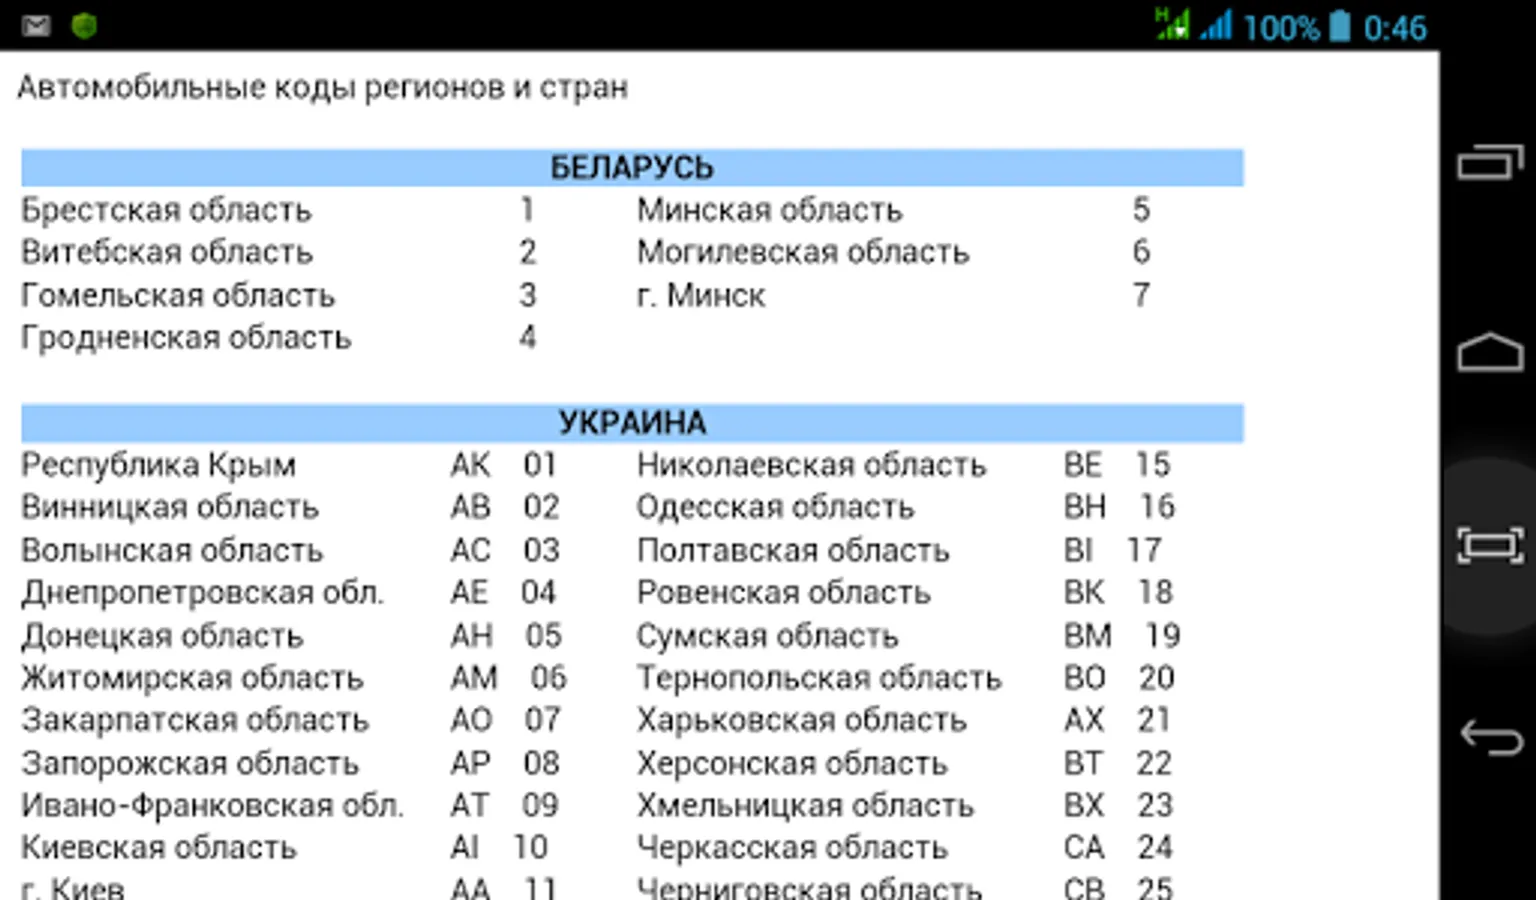Tap the mobile signal strength icon
This screenshot has height=900, width=1536.
(x=1215, y=25)
